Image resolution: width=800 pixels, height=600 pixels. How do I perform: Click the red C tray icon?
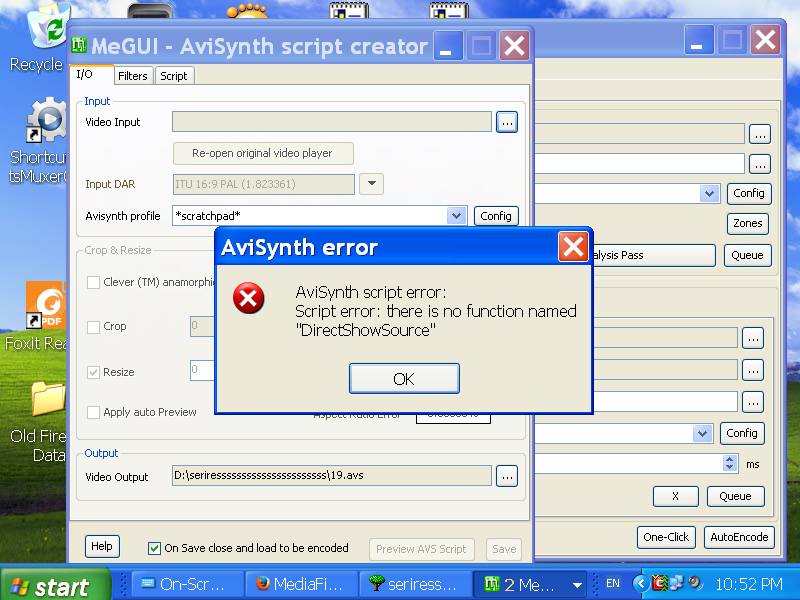pos(660,583)
